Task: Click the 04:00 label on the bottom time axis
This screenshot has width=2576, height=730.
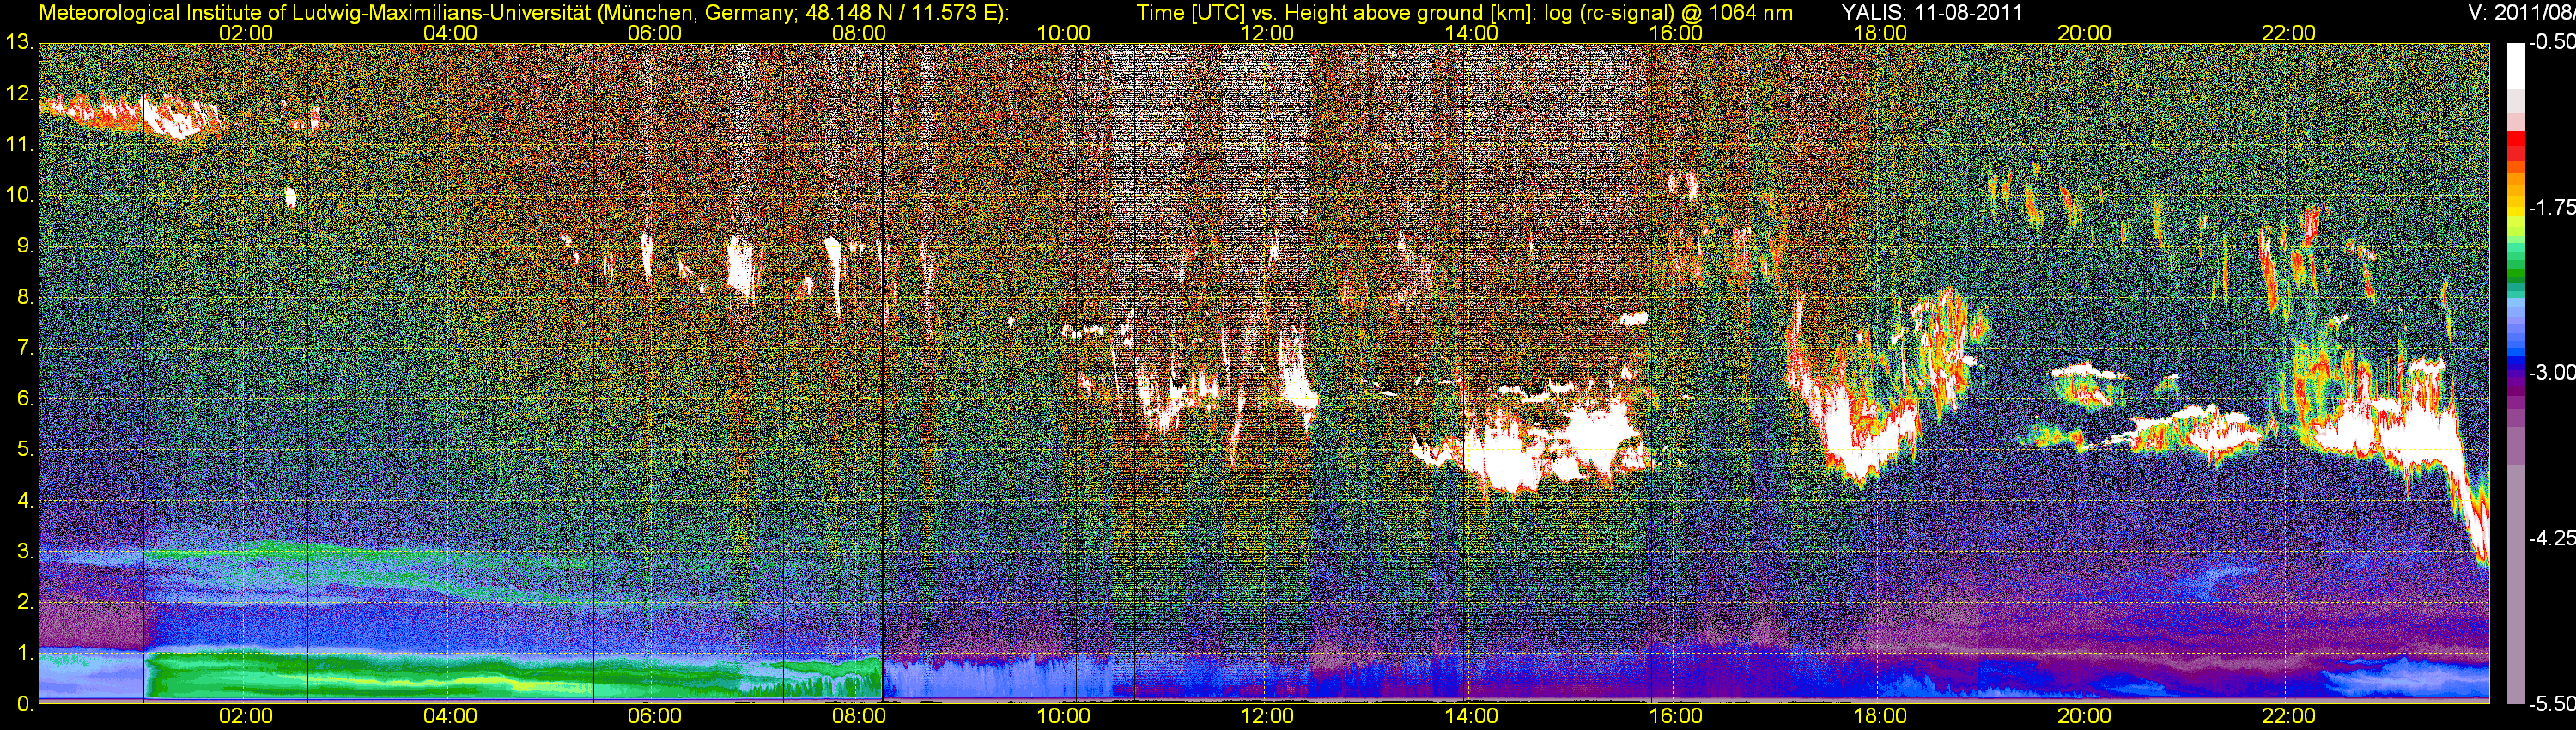Action: 450,716
